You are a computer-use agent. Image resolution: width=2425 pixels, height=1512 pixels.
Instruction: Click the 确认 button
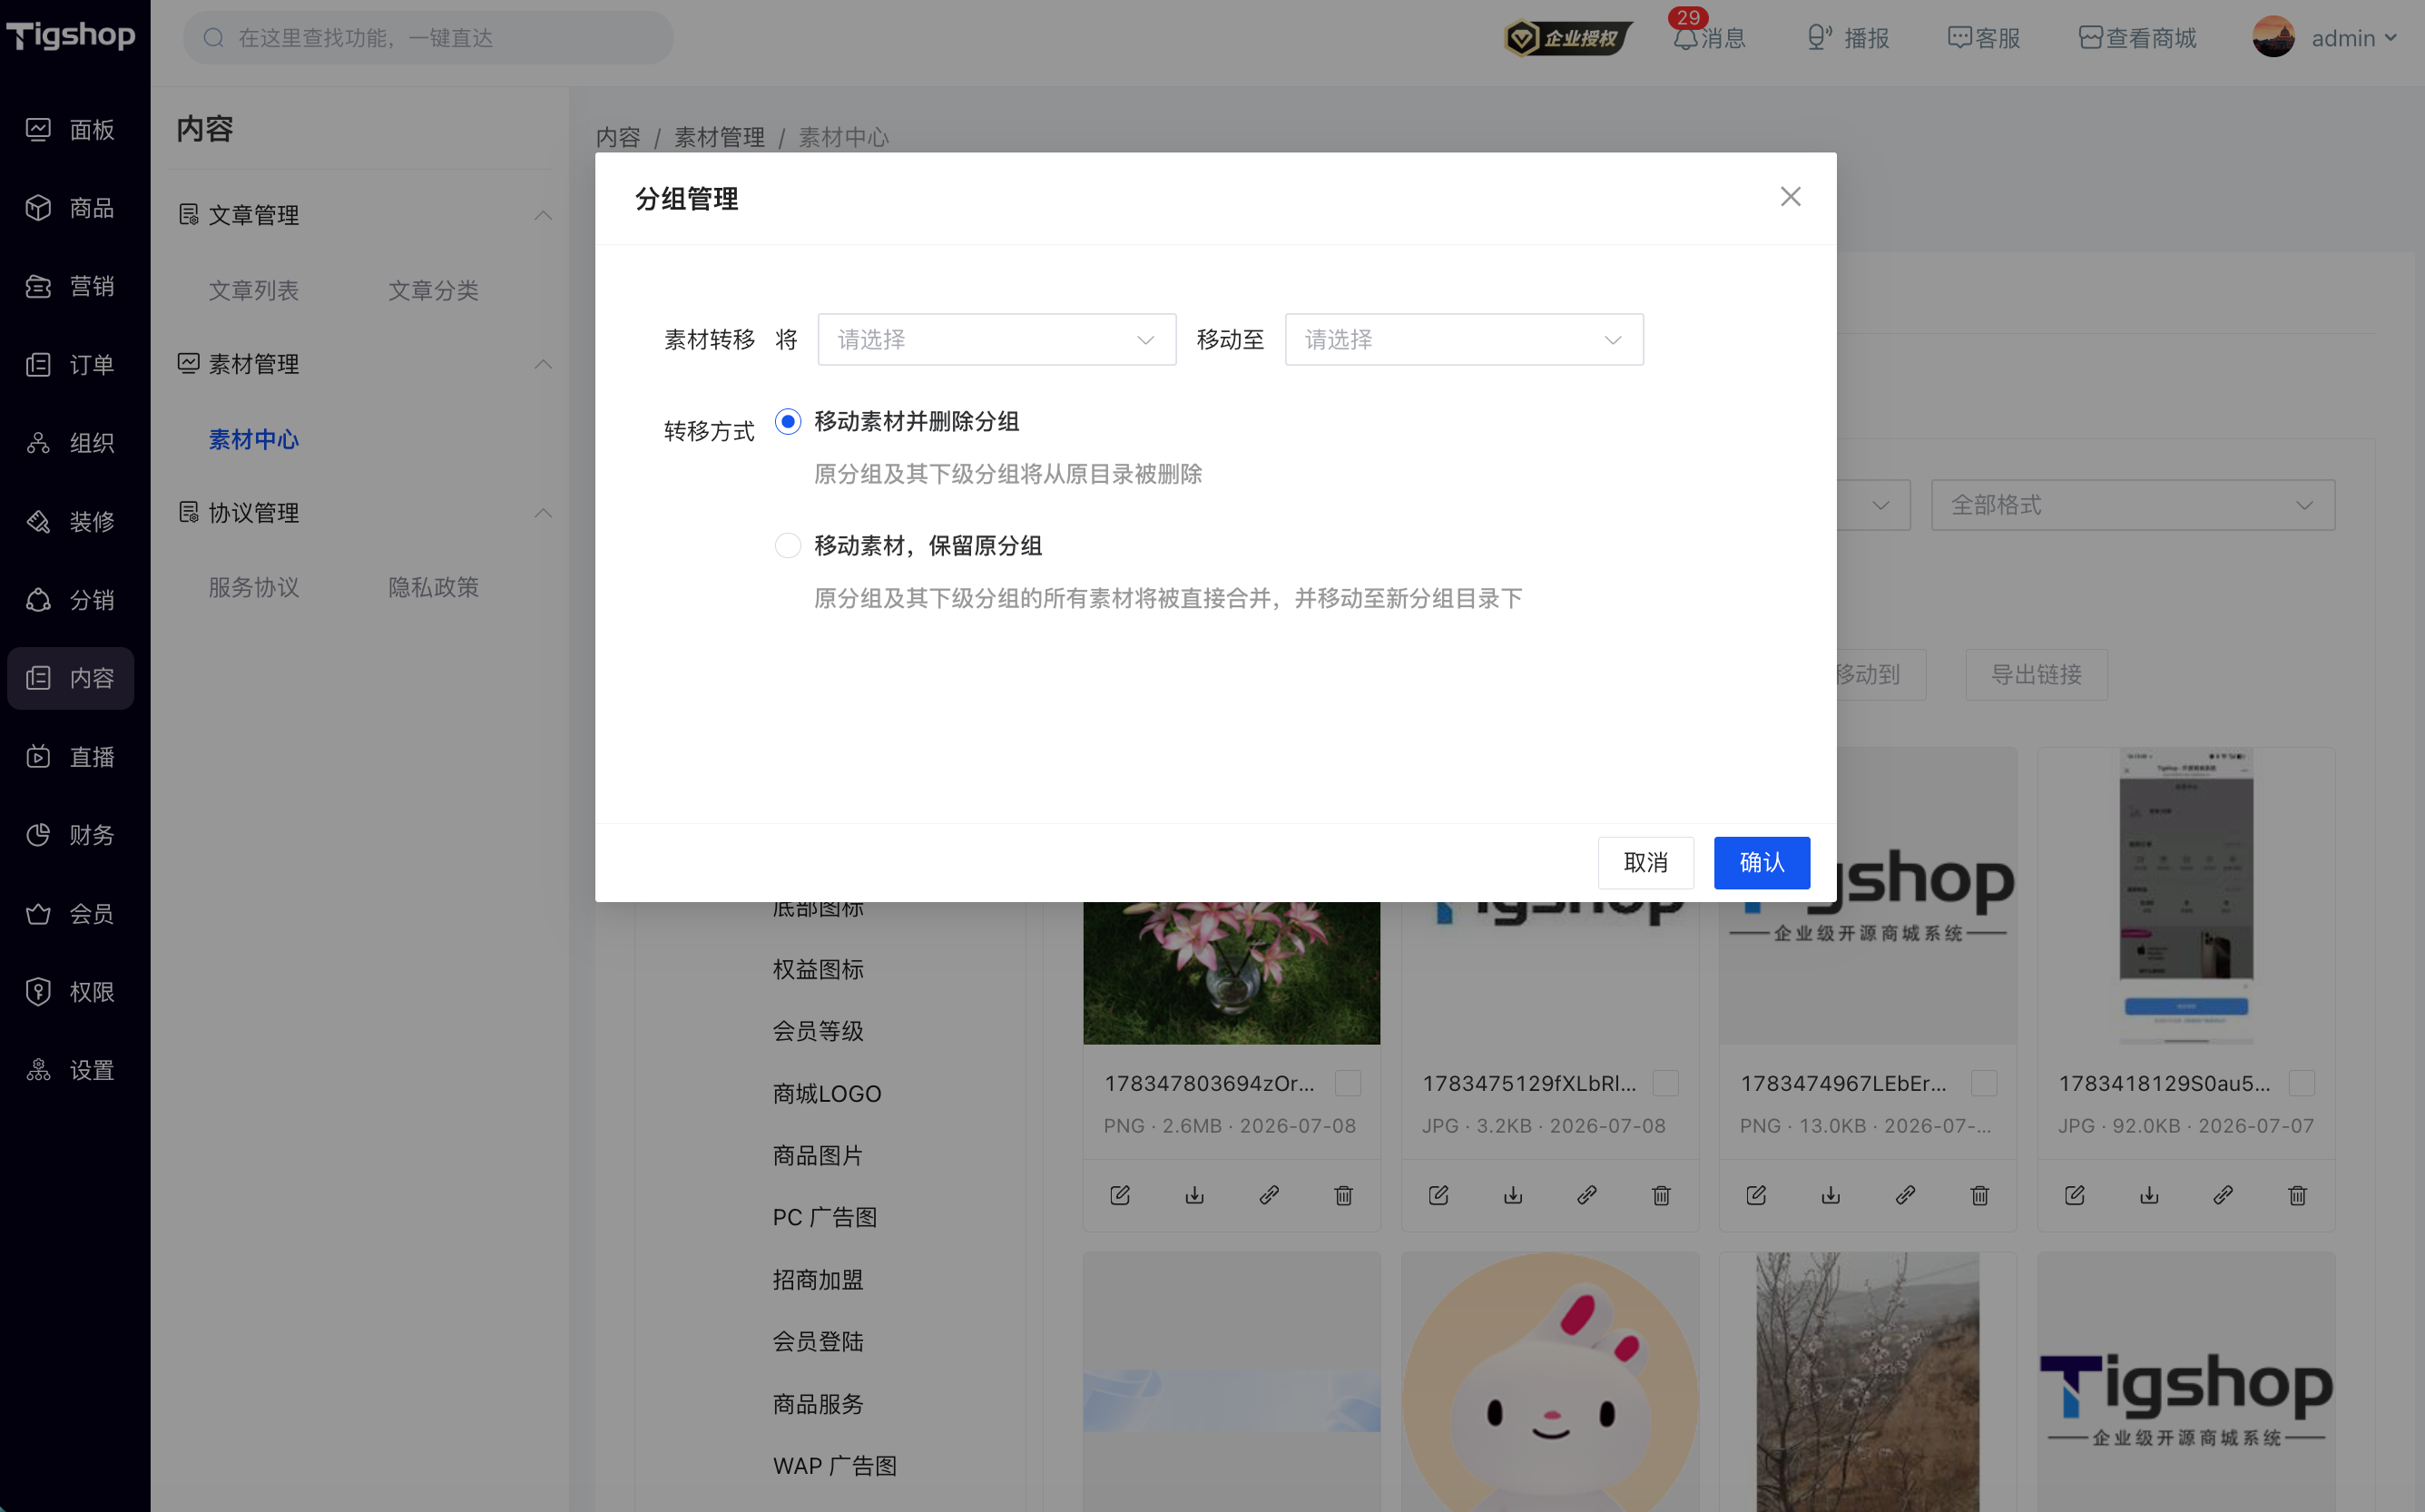[x=1761, y=862]
